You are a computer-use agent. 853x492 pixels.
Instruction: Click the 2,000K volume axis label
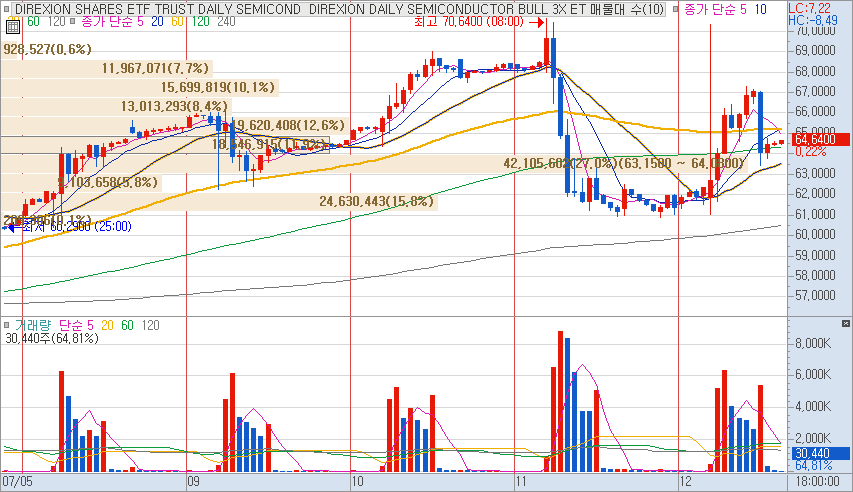click(x=813, y=438)
